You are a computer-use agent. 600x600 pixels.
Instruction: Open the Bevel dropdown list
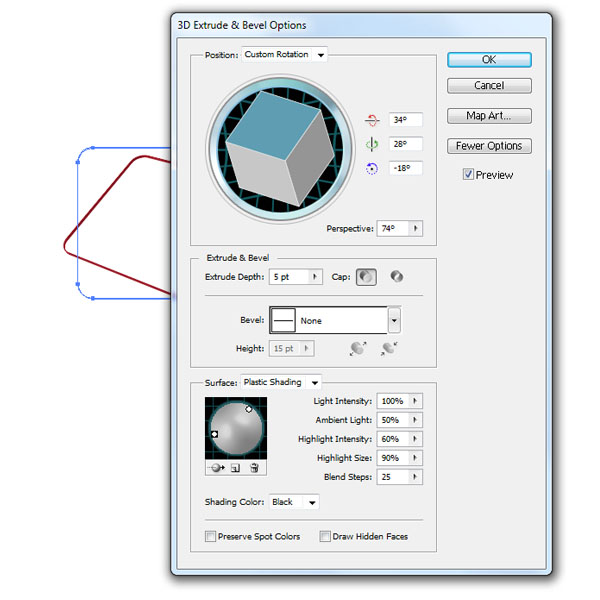tap(394, 320)
